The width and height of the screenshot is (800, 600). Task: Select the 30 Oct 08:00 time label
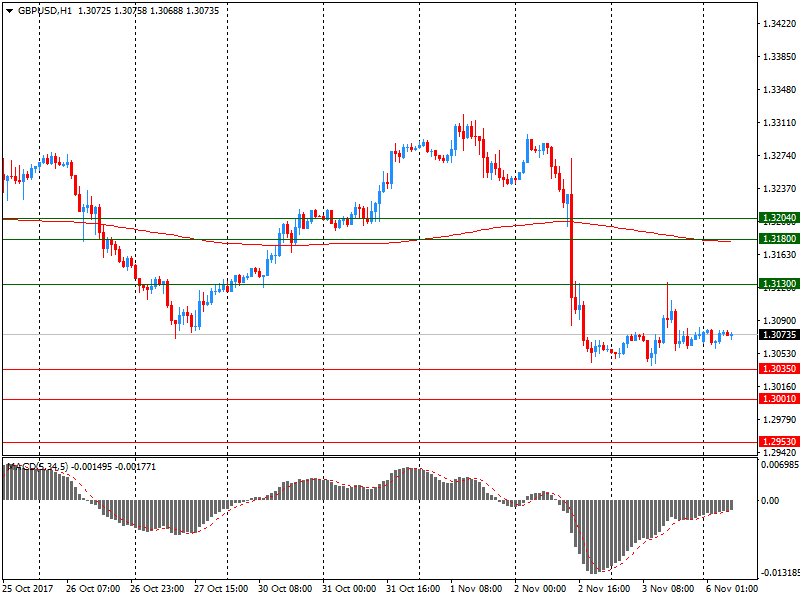click(285, 589)
